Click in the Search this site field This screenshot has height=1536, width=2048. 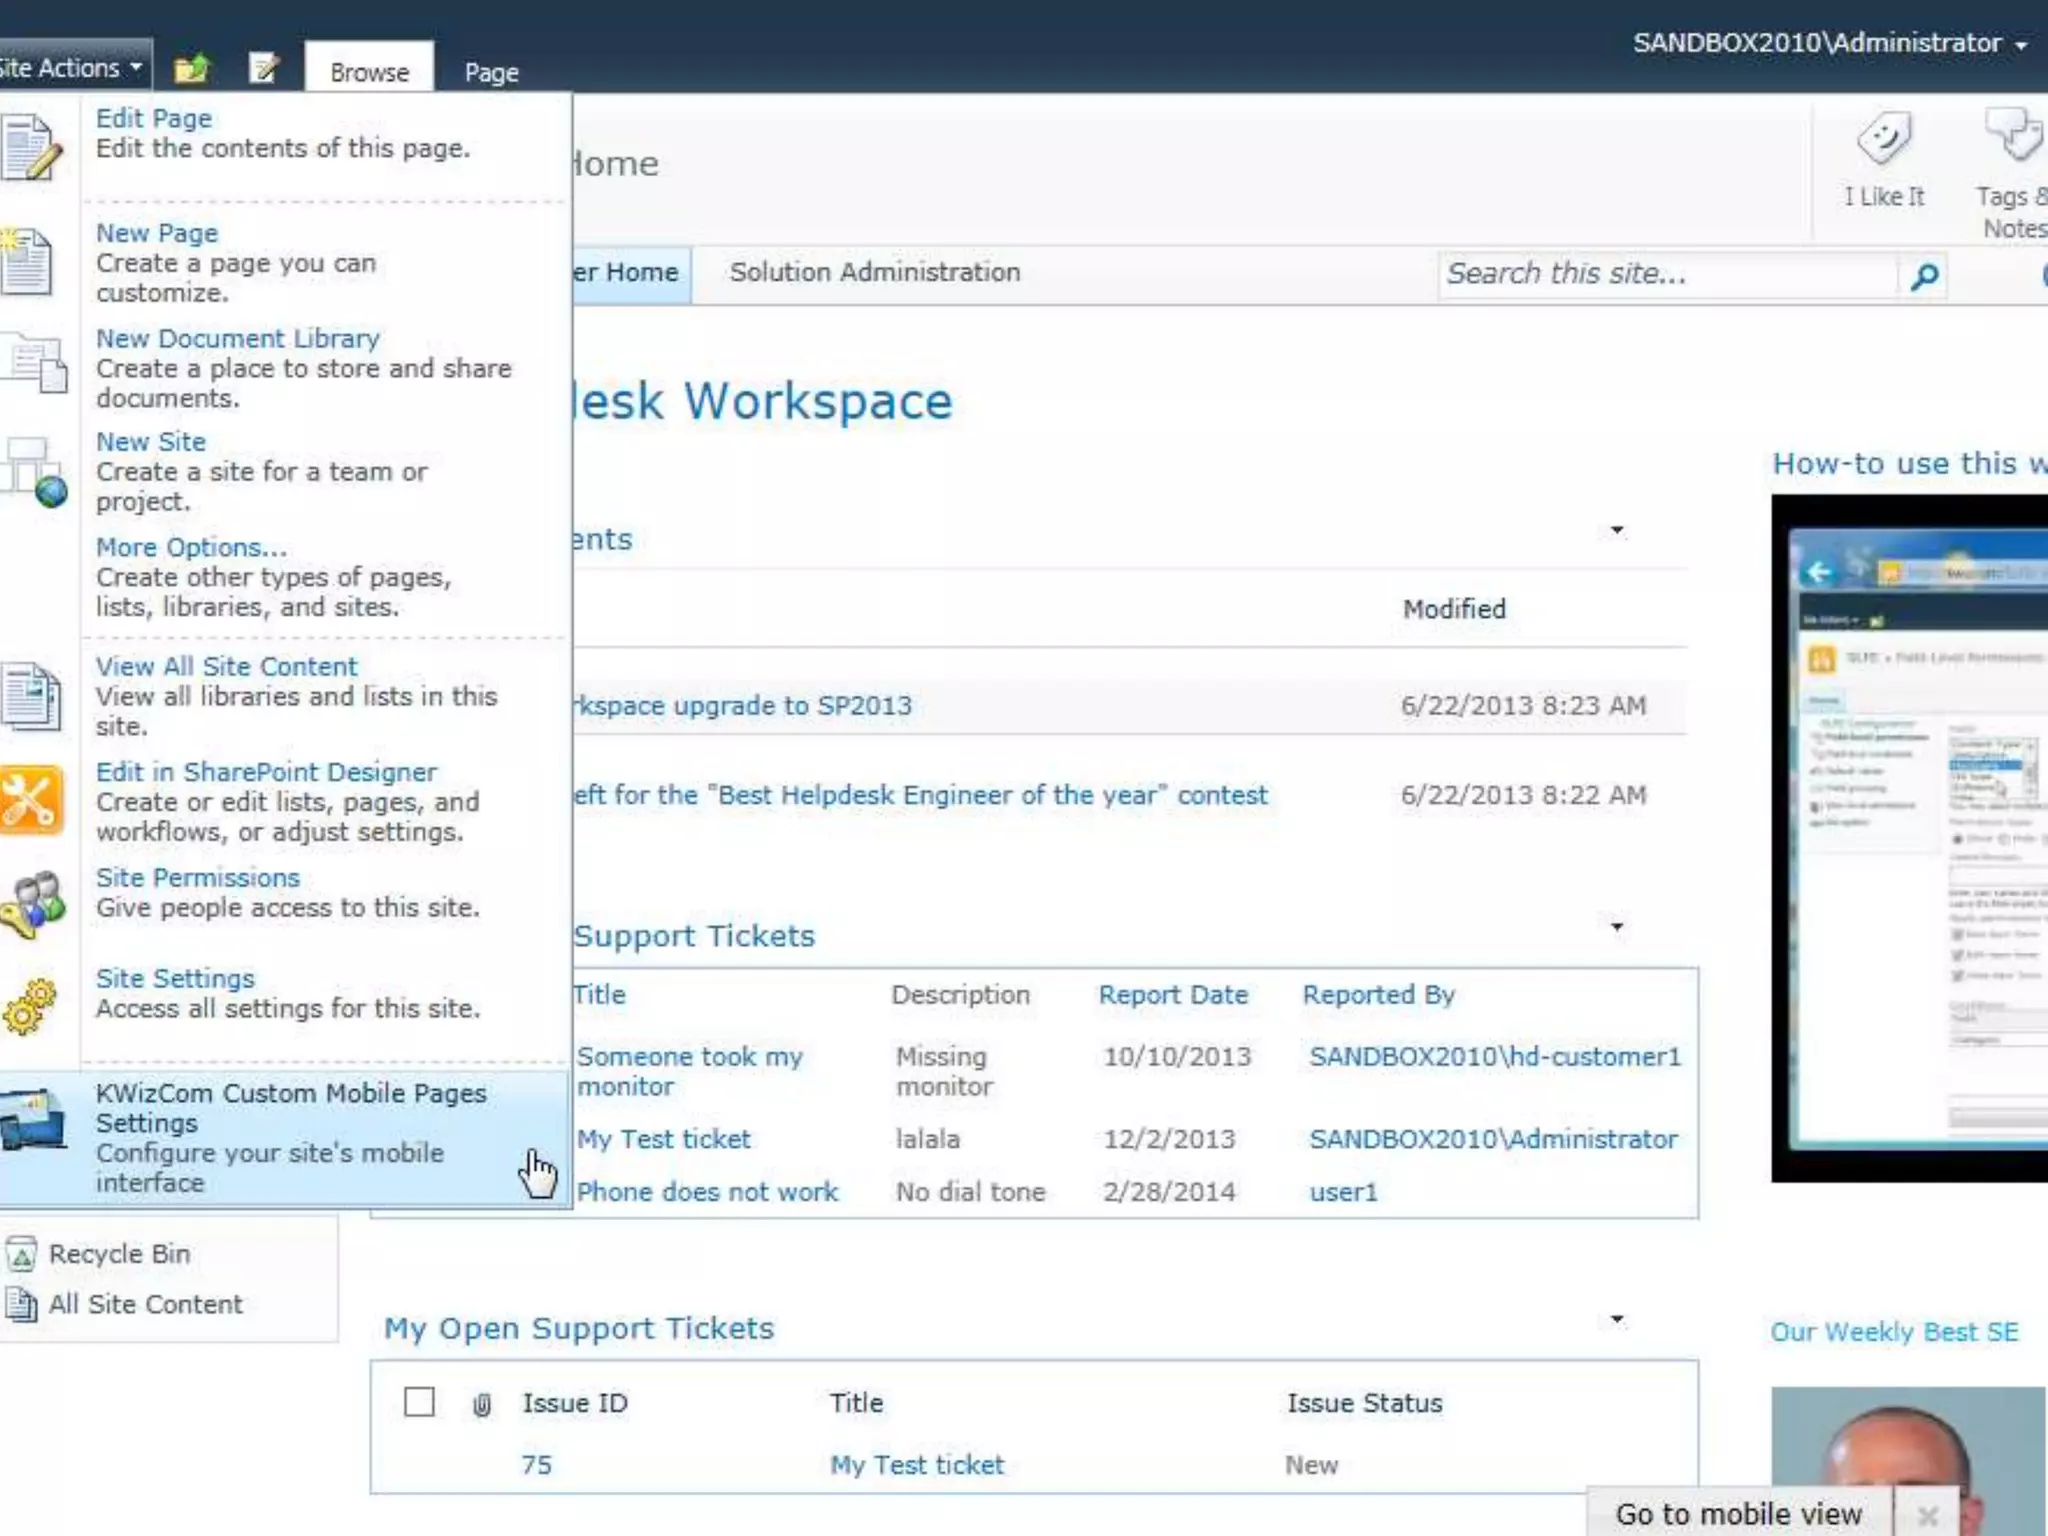pyautogui.click(x=1667, y=274)
